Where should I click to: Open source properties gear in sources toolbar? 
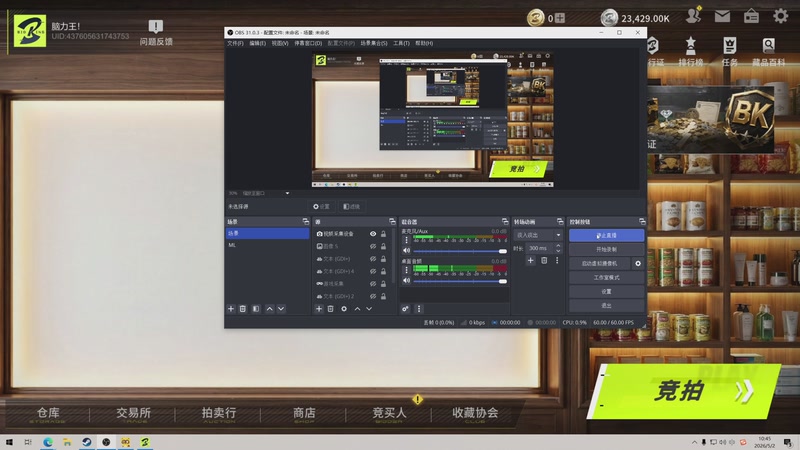click(344, 309)
